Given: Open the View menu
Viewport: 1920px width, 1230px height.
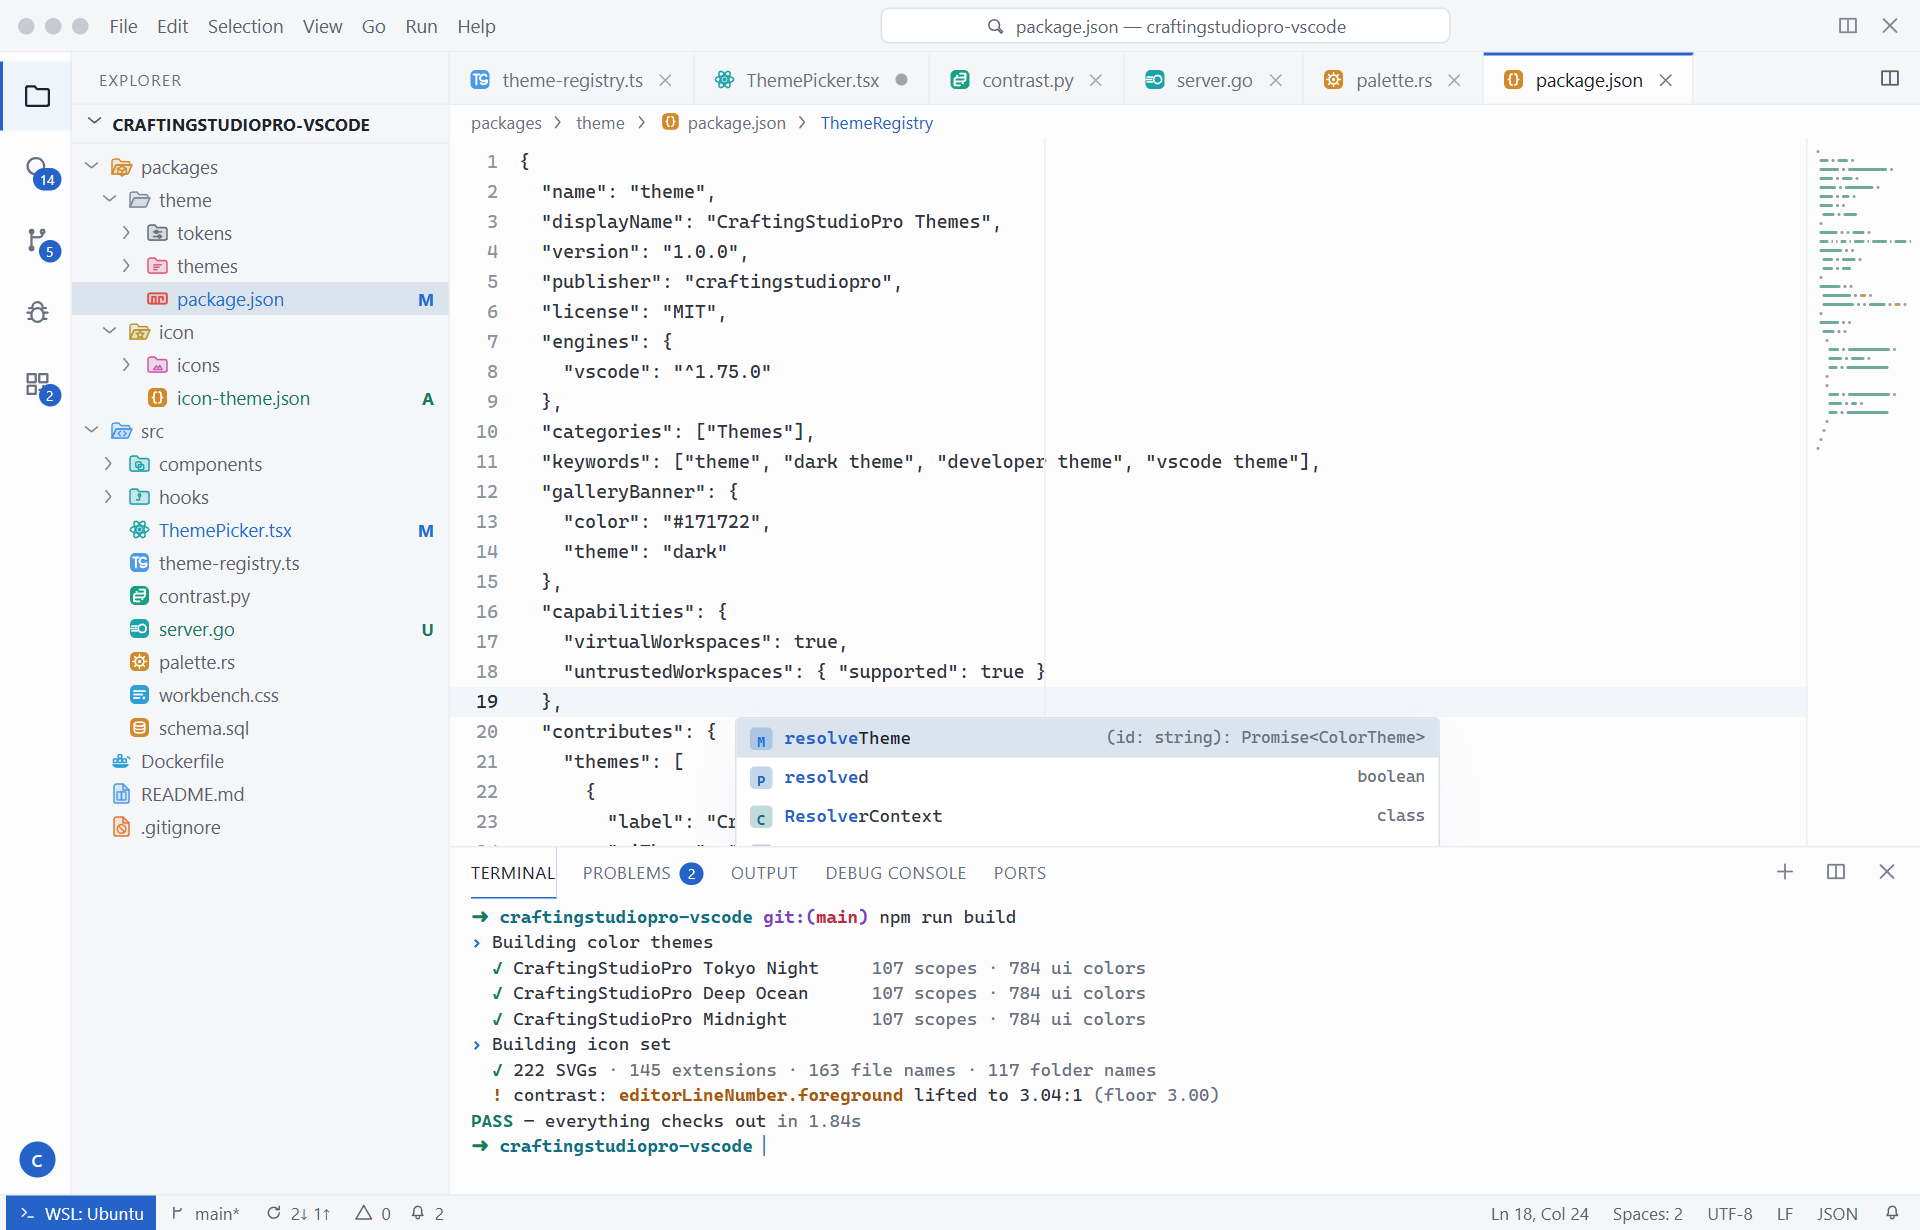Looking at the screenshot, I should pyautogui.click(x=322, y=26).
